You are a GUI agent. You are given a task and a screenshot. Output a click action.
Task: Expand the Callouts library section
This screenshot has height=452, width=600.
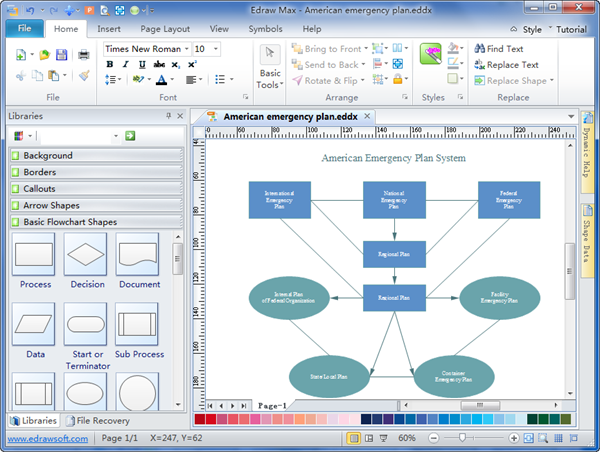(40, 189)
